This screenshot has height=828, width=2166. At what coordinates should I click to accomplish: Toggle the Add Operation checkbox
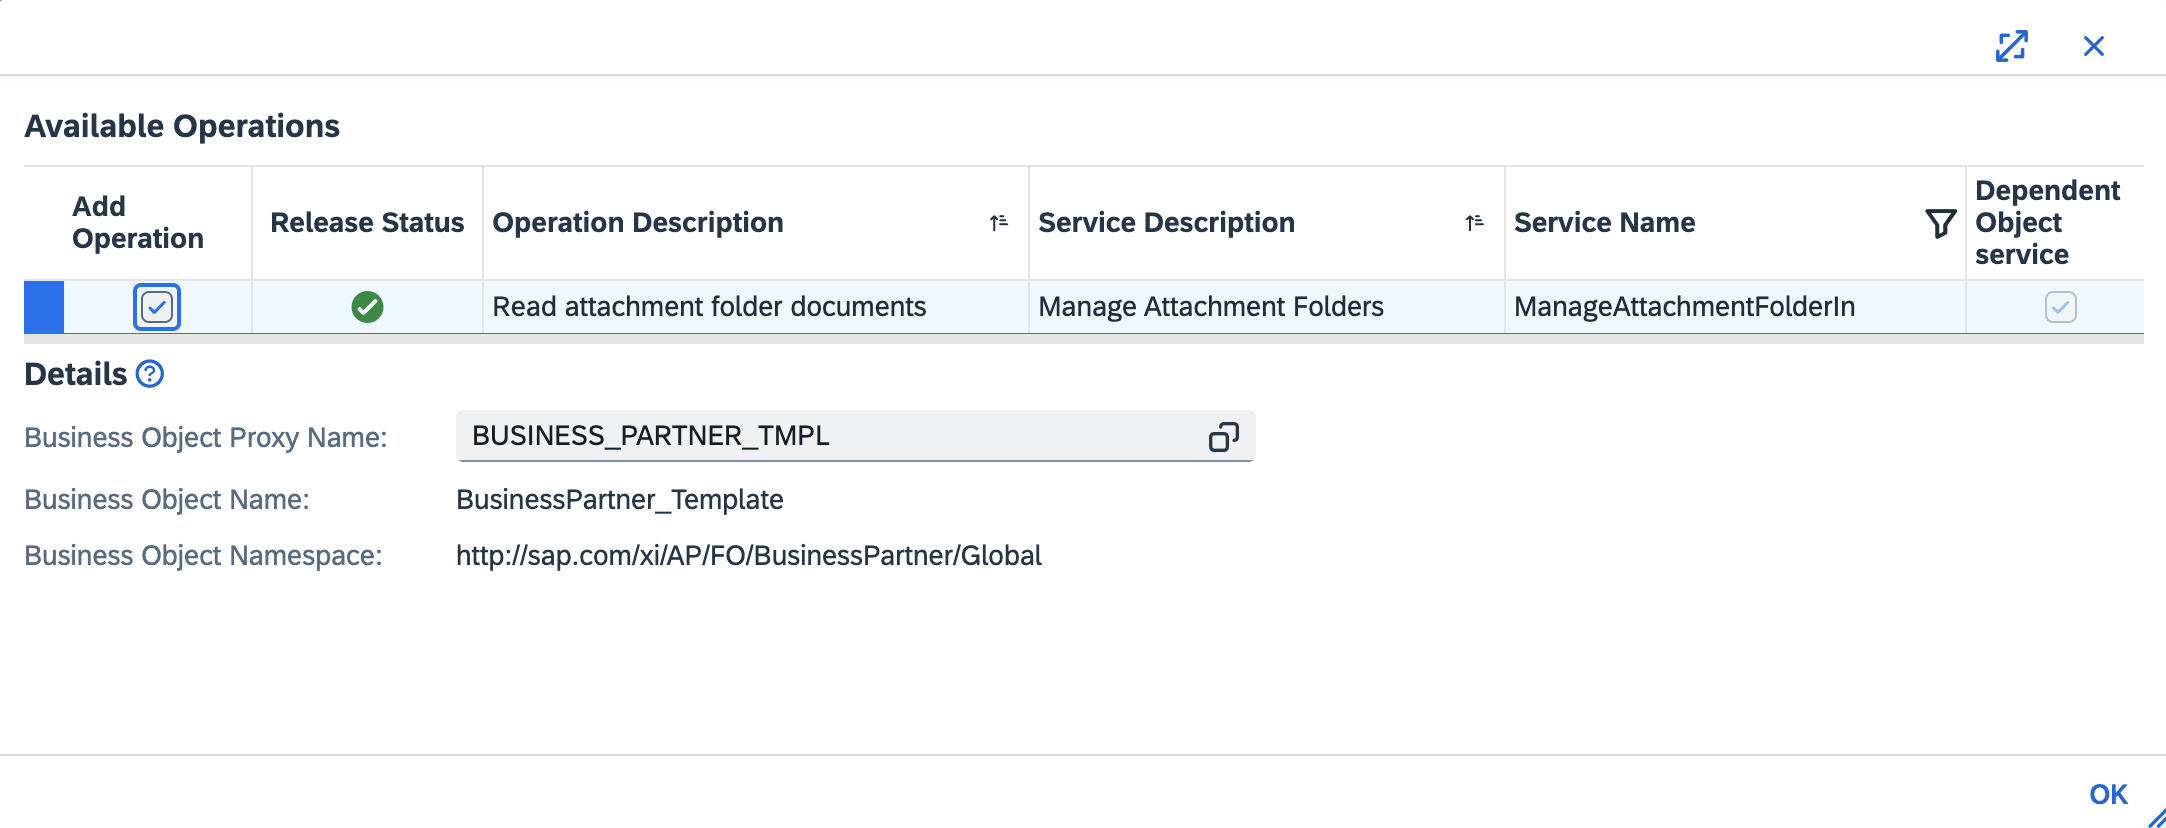[x=157, y=307]
